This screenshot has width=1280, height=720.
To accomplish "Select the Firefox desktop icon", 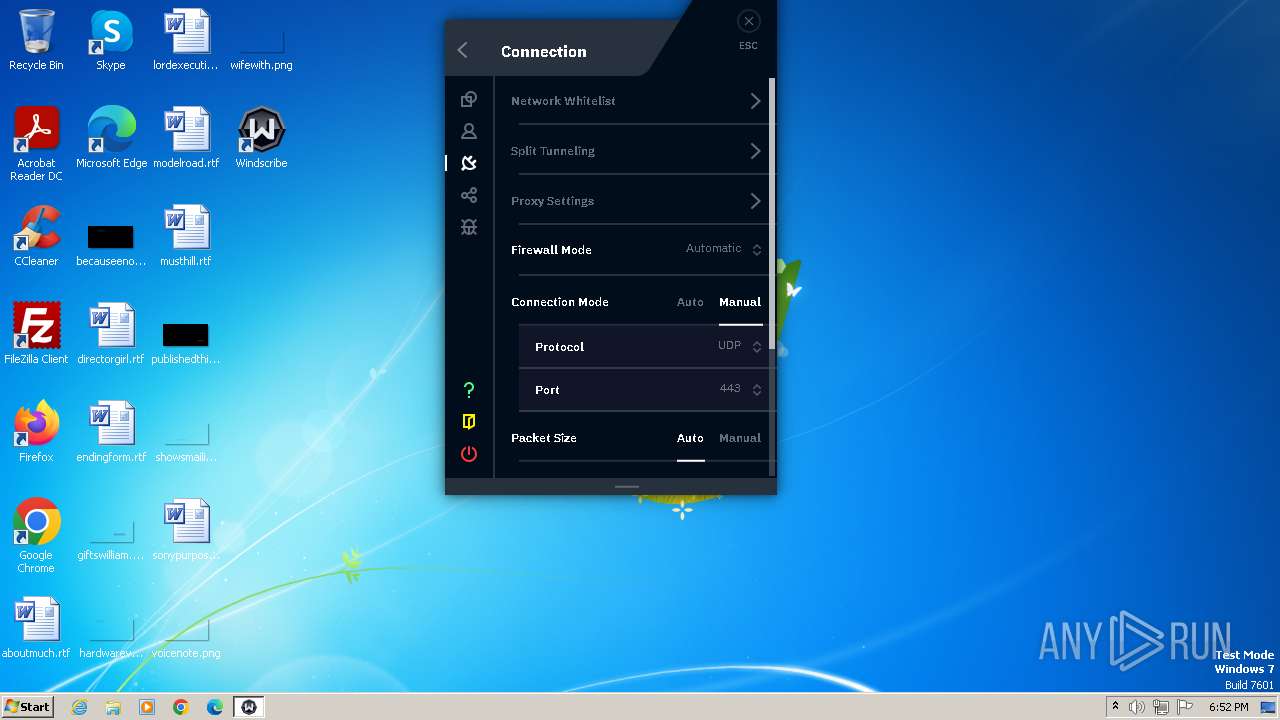I will point(36,432).
